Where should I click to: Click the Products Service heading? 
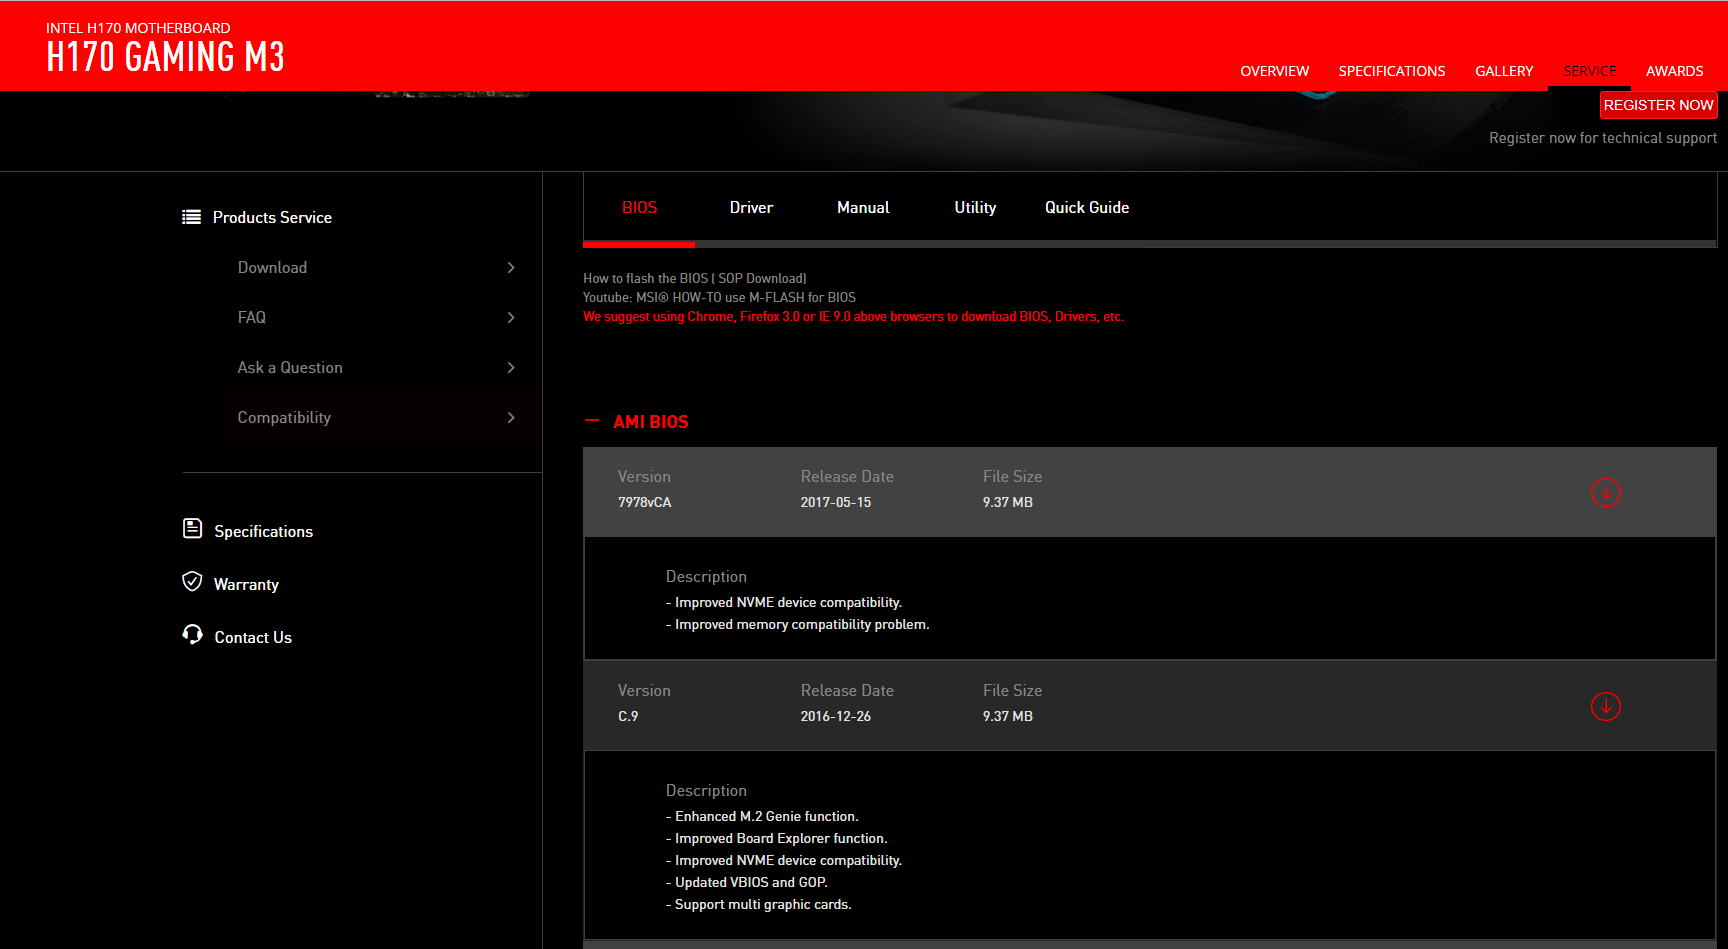(x=272, y=217)
